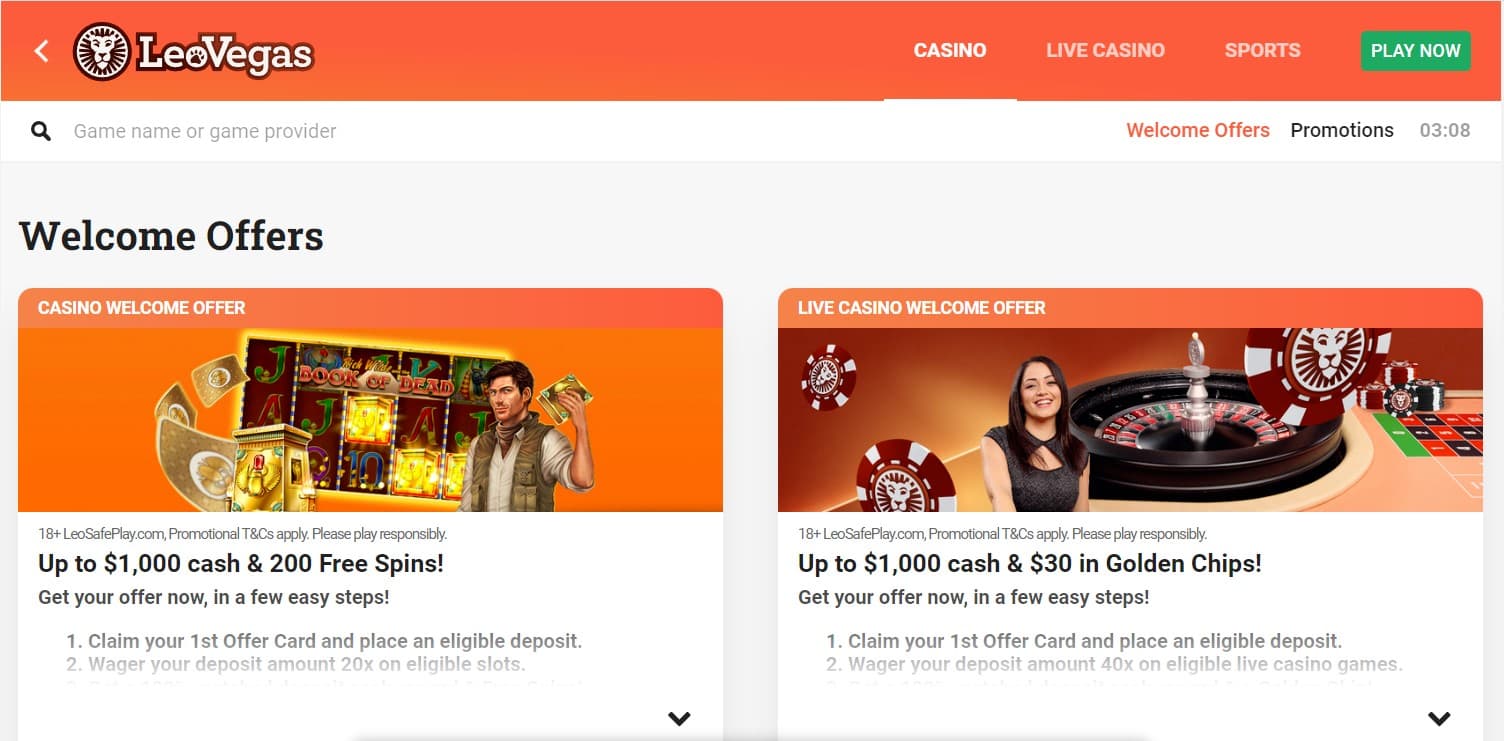Click the live roulette dealer banner image
The width and height of the screenshot is (1504, 741).
pos(1130,420)
